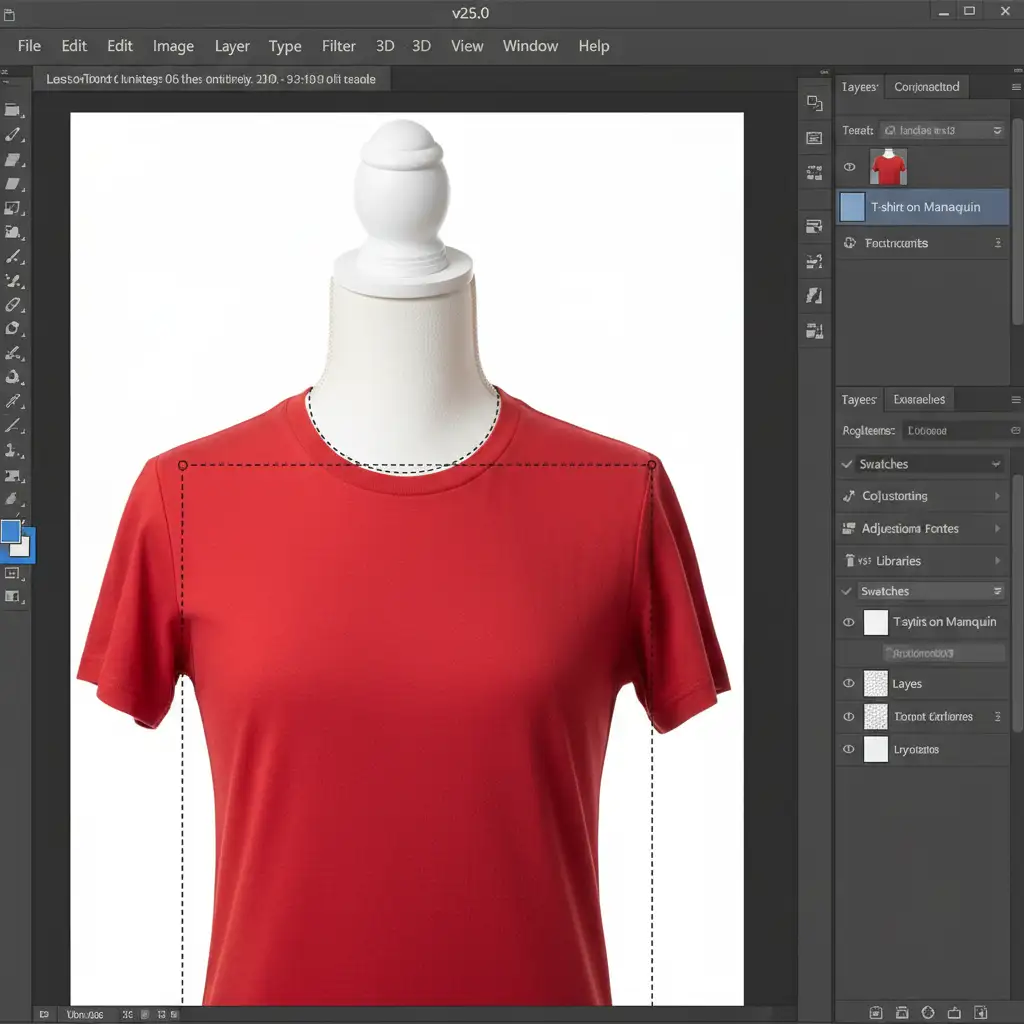Select the top Marquee tool in left toolbar
The image size is (1024, 1024).
coord(13,110)
